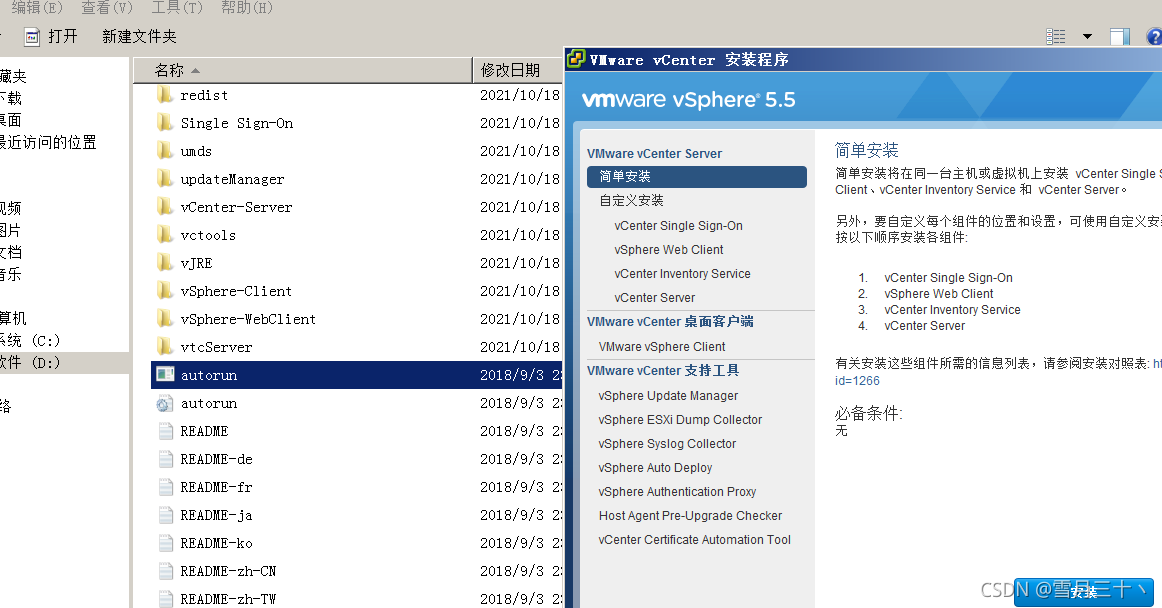Click the change view icon in Explorer toolbar

(x=1056, y=36)
